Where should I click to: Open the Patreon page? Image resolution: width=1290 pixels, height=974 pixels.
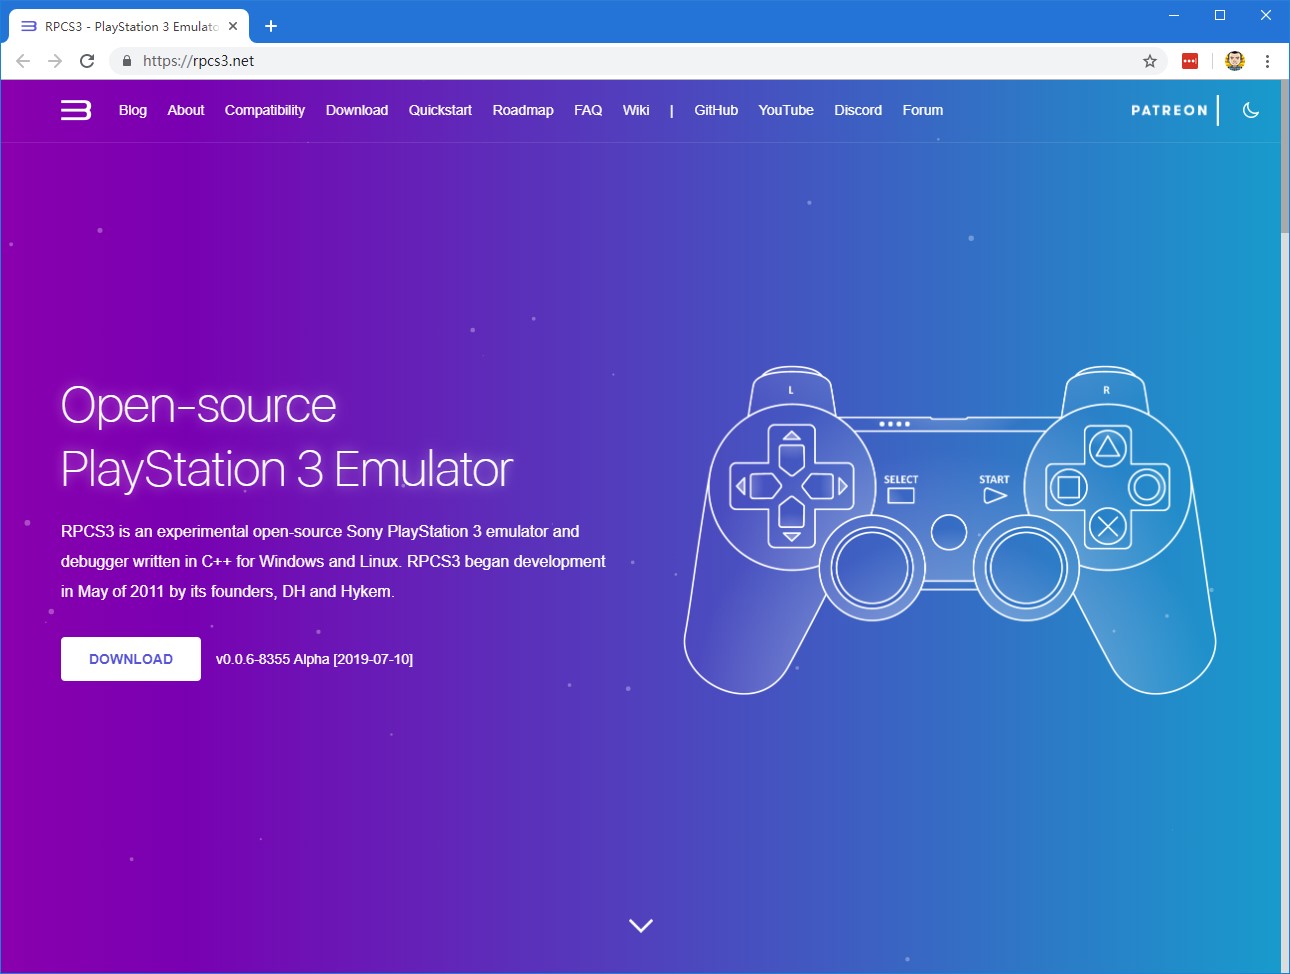click(1169, 110)
